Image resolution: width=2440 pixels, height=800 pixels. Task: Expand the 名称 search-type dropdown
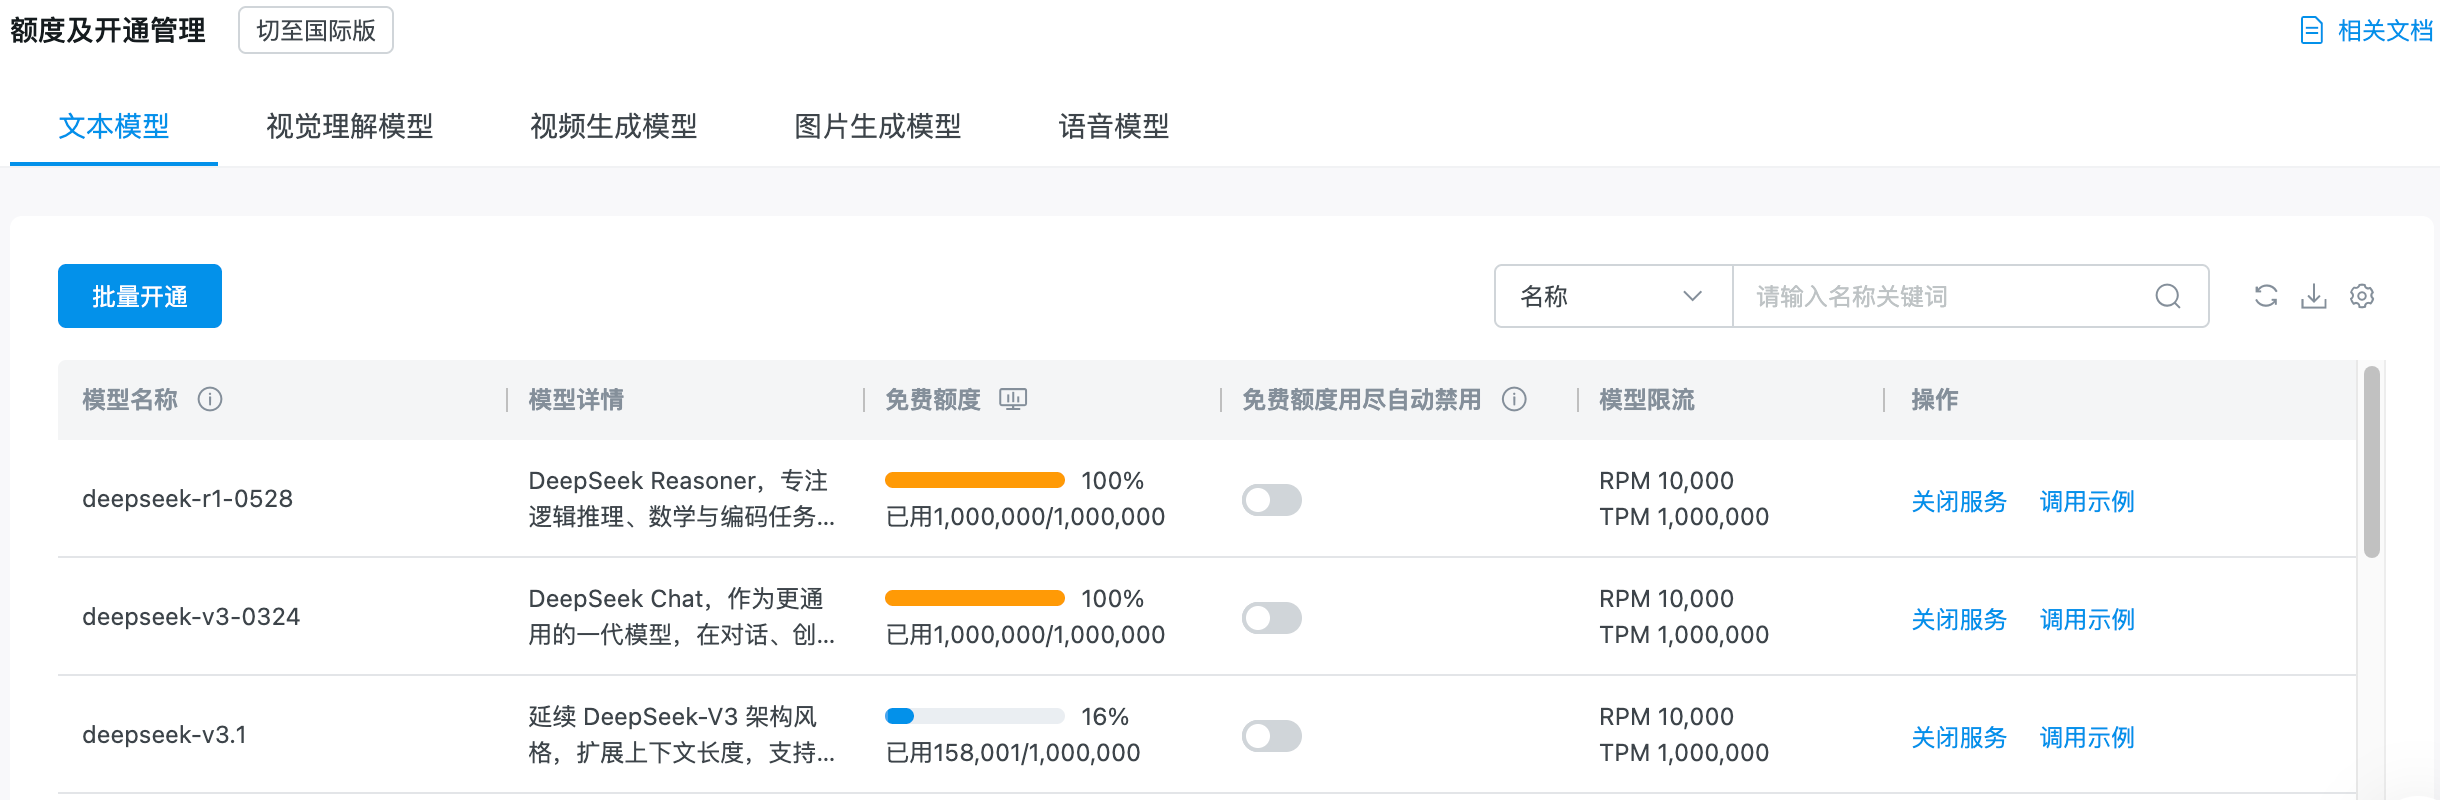coord(1612,296)
